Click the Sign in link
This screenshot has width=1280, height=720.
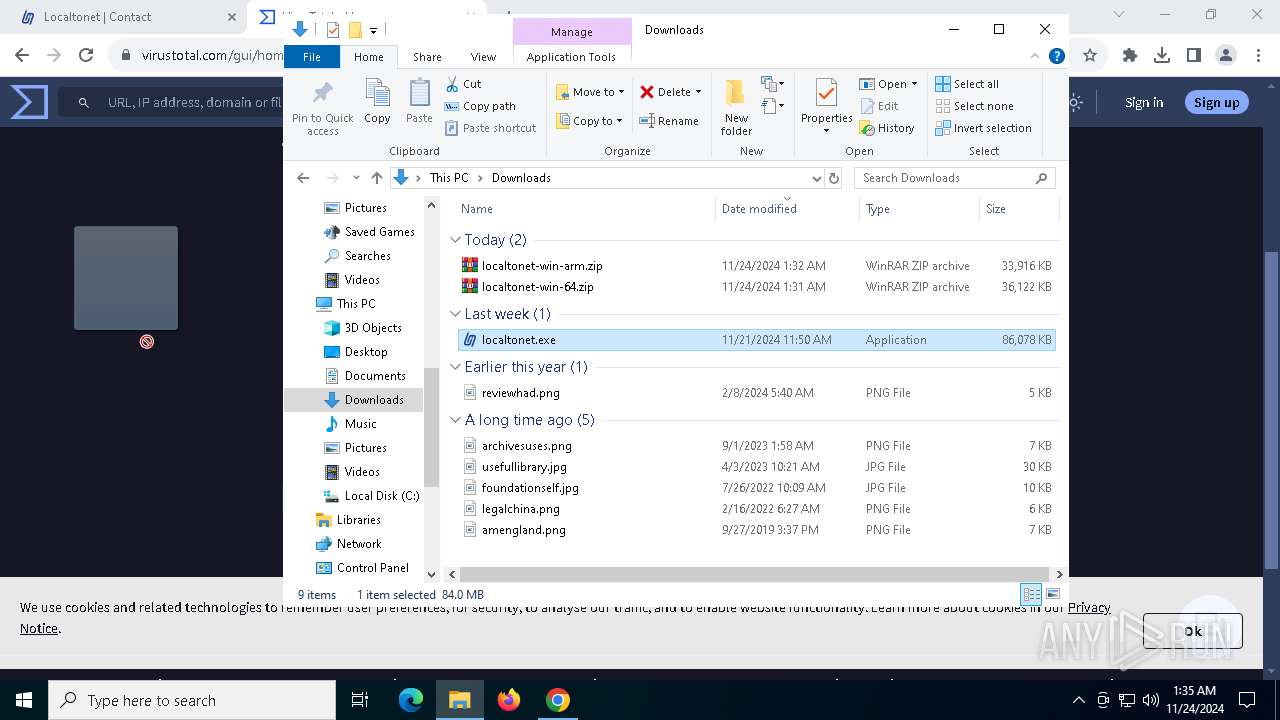coord(1144,102)
